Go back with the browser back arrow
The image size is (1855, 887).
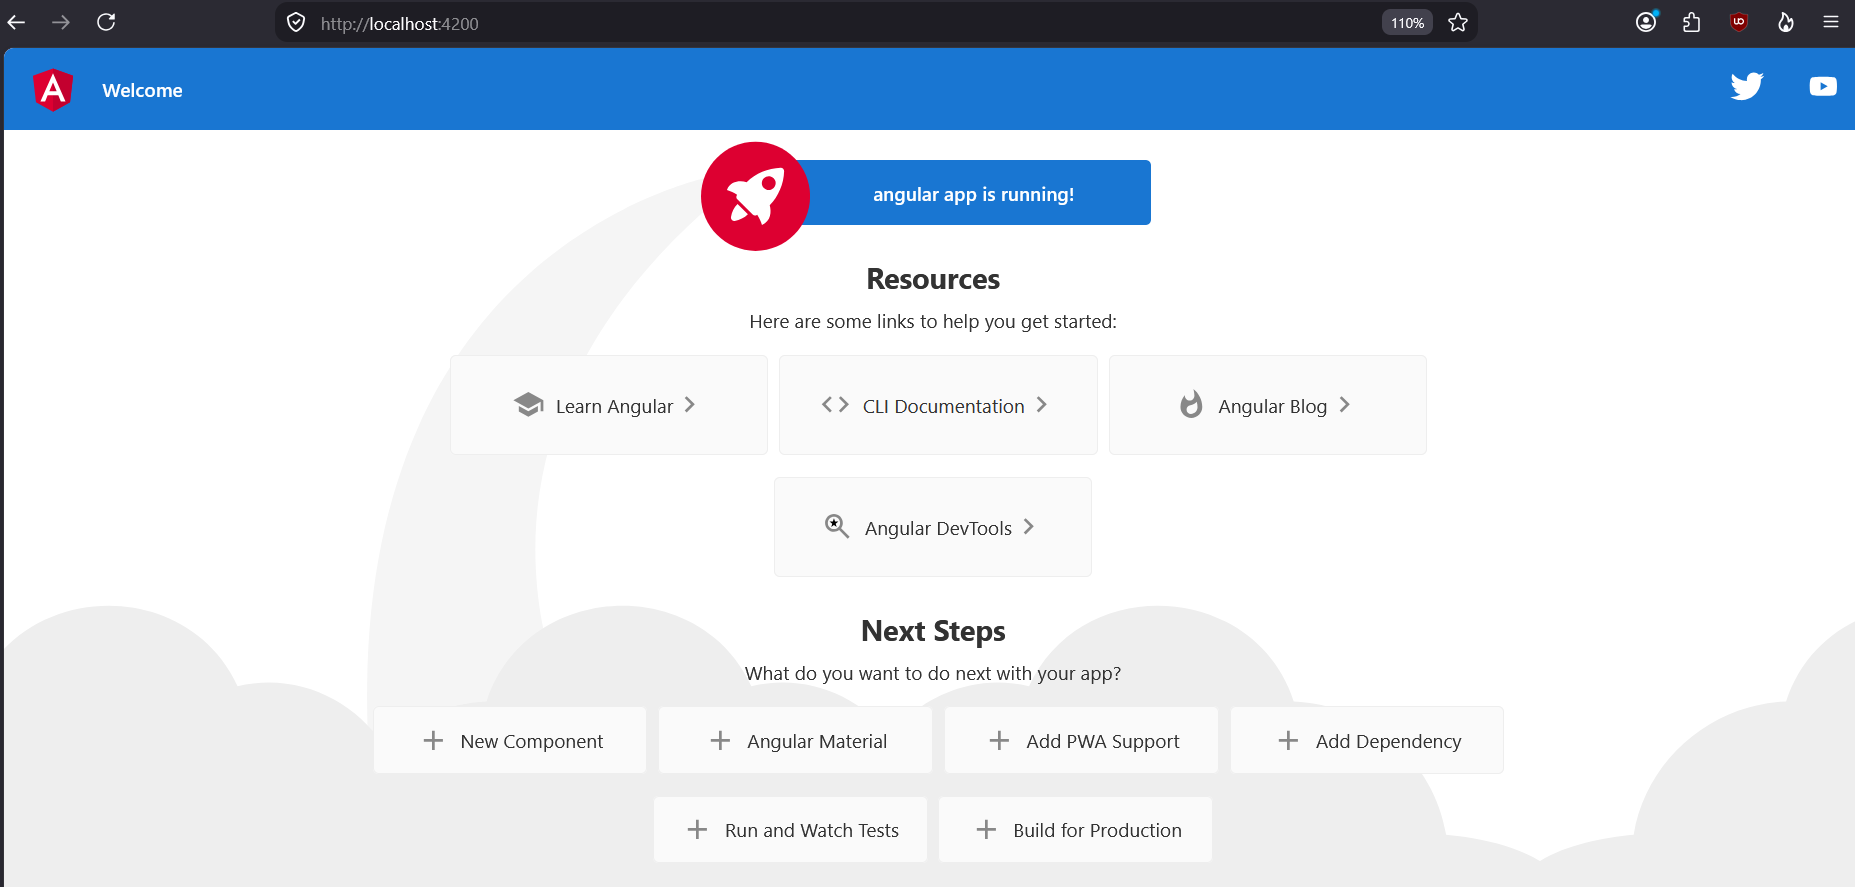16,22
